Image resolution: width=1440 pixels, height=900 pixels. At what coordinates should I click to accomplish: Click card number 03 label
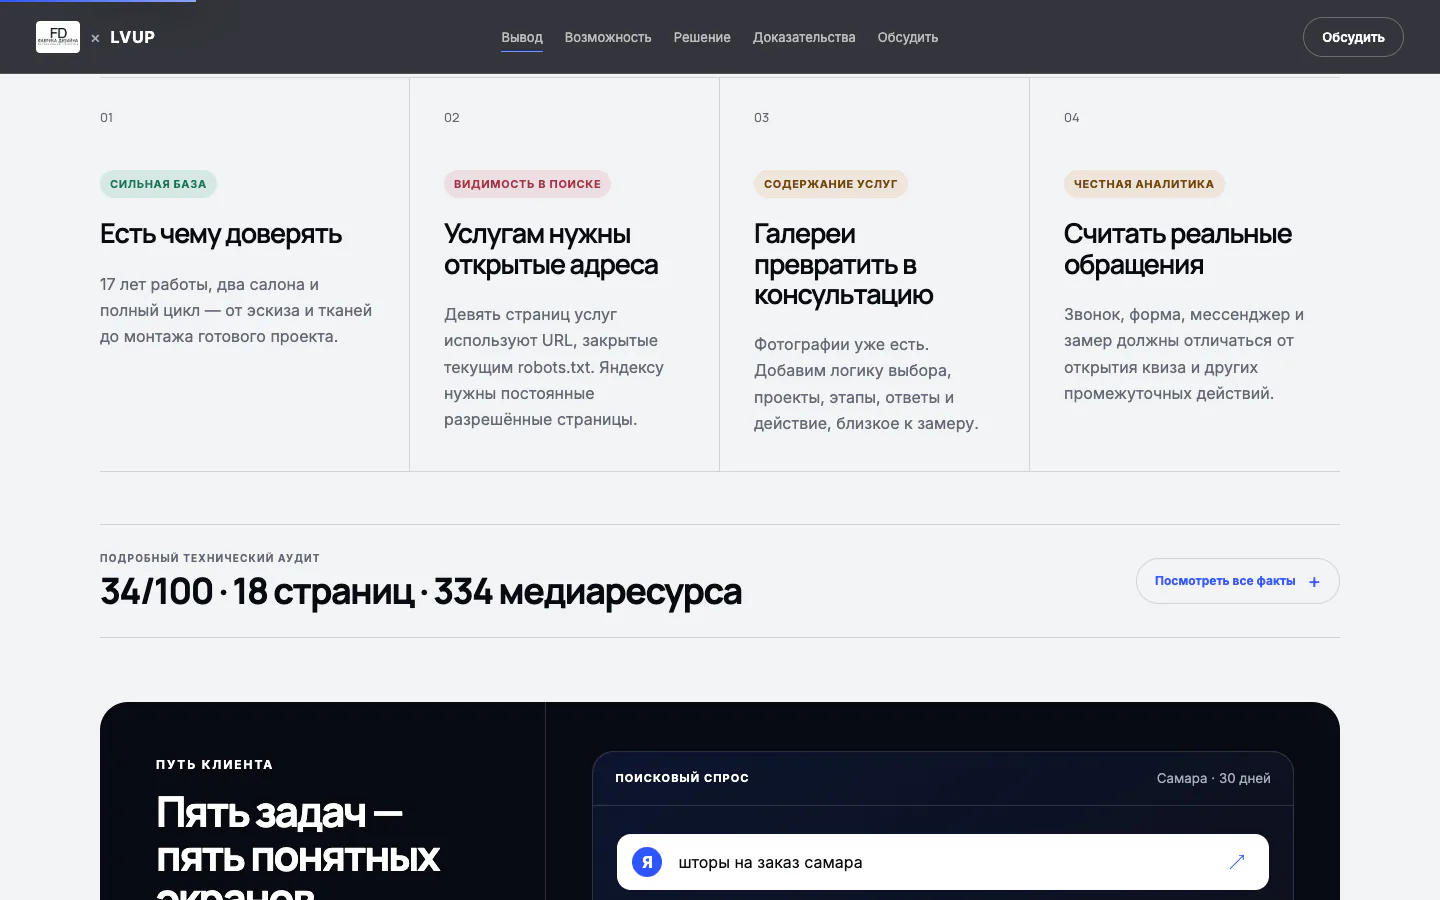tap(762, 118)
